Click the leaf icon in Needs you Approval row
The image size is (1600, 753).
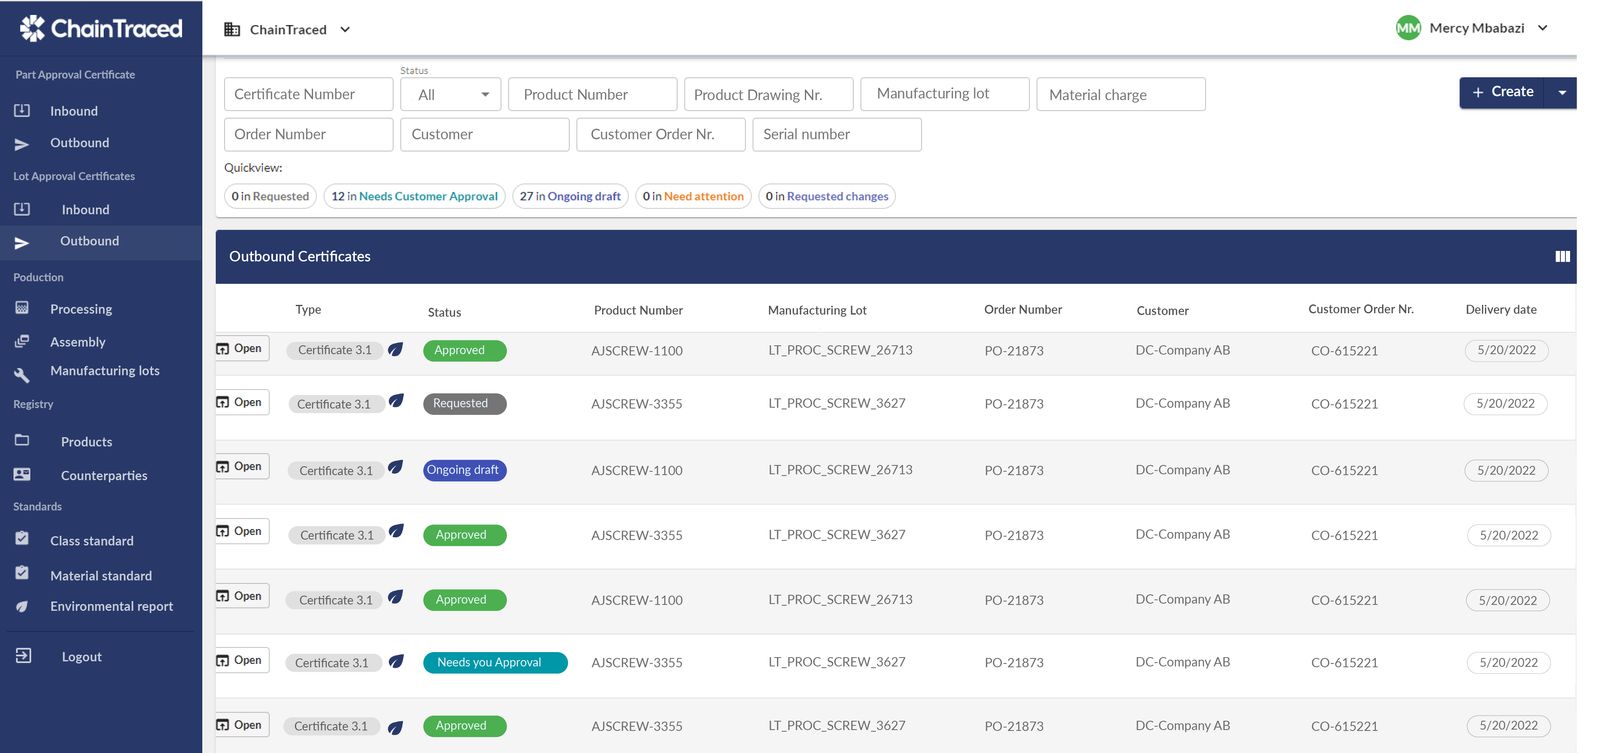pyautogui.click(x=396, y=661)
